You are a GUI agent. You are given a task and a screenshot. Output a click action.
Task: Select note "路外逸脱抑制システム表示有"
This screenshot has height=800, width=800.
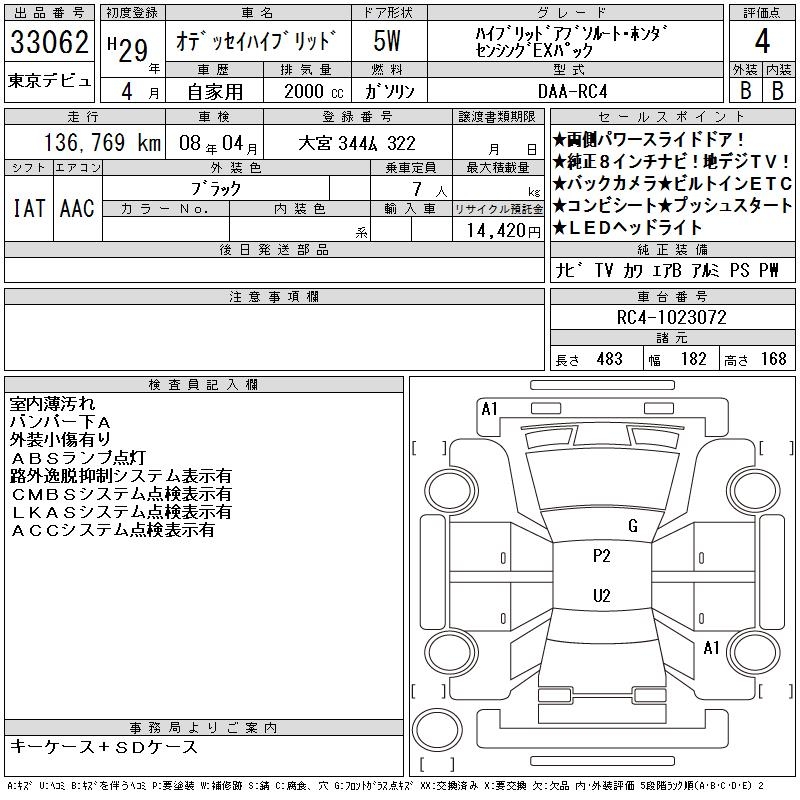(121, 476)
